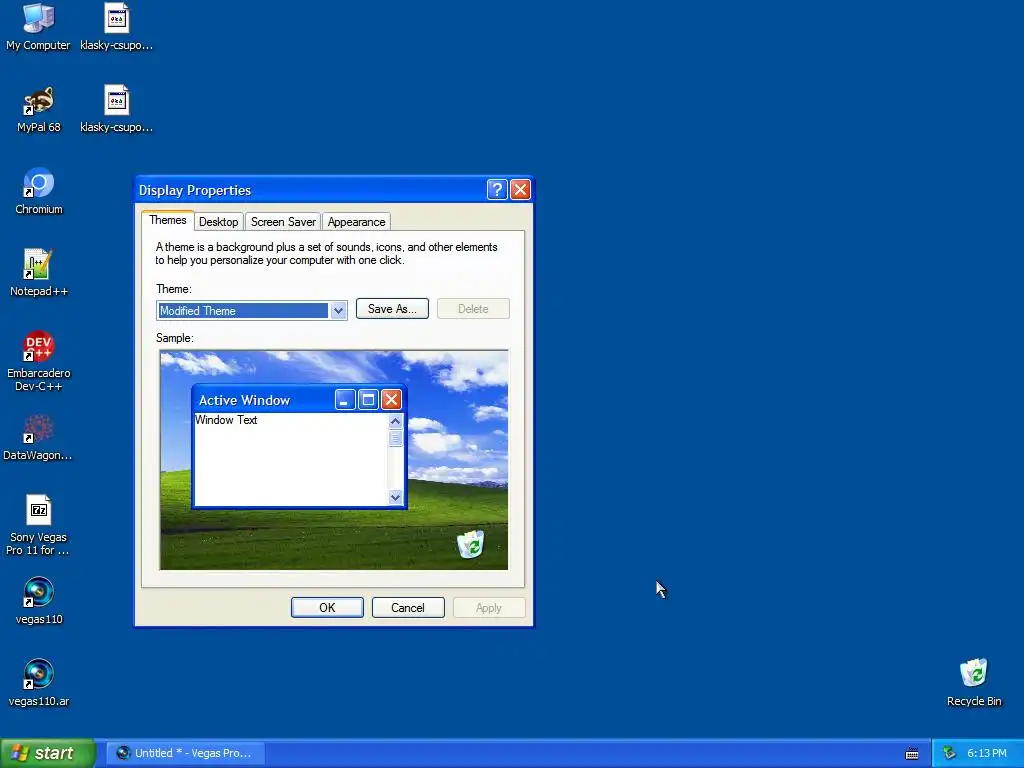This screenshot has width=1024, height=768.
Task: Click the 'Active Window' sample title
Action: [x=244, y=400]
